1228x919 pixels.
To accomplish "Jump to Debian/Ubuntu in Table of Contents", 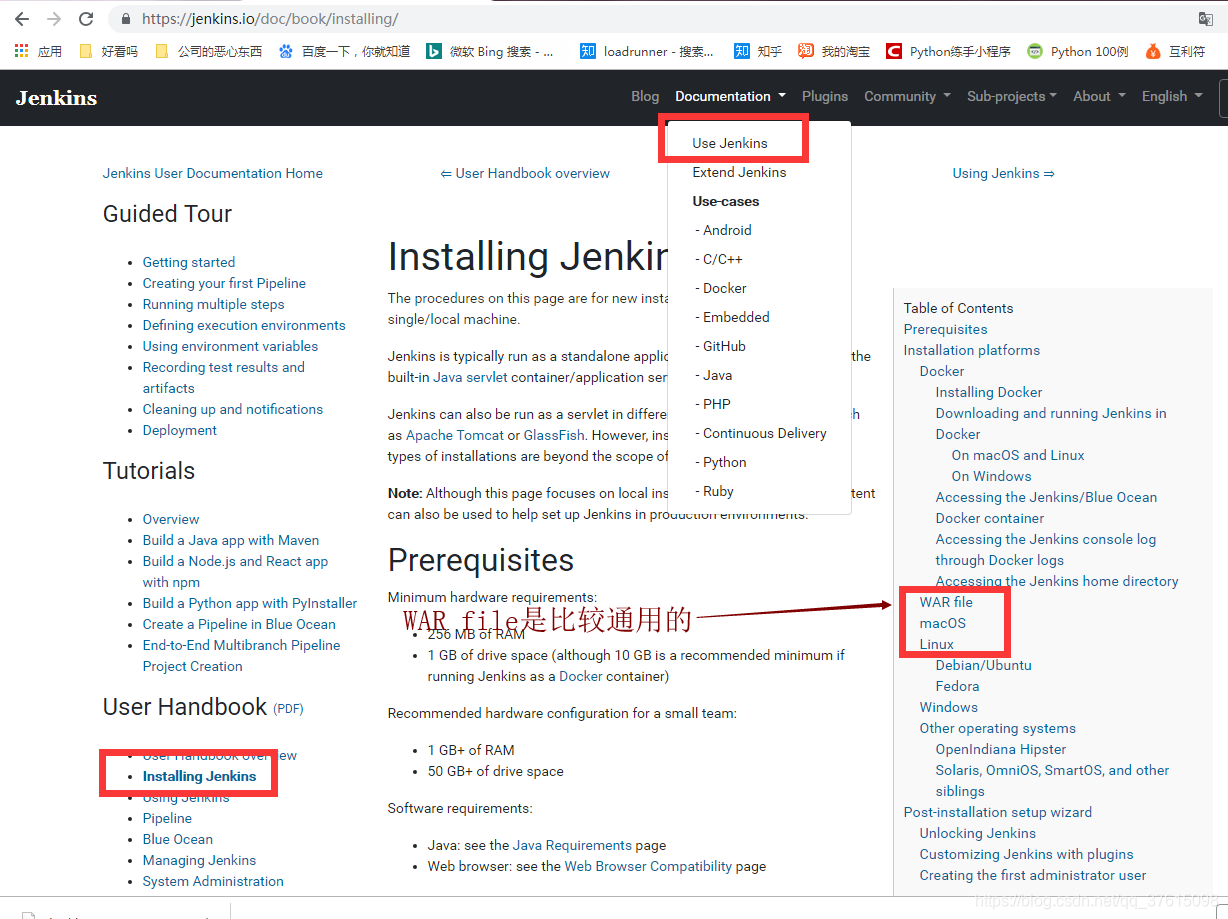I will (x=983, y=665).
